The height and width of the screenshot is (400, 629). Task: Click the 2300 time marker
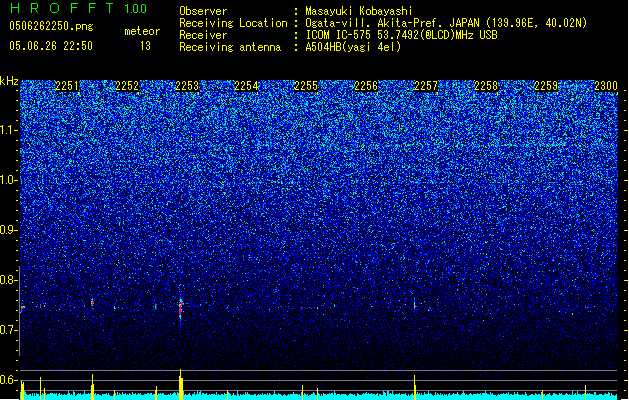click(x=606, y=86)
